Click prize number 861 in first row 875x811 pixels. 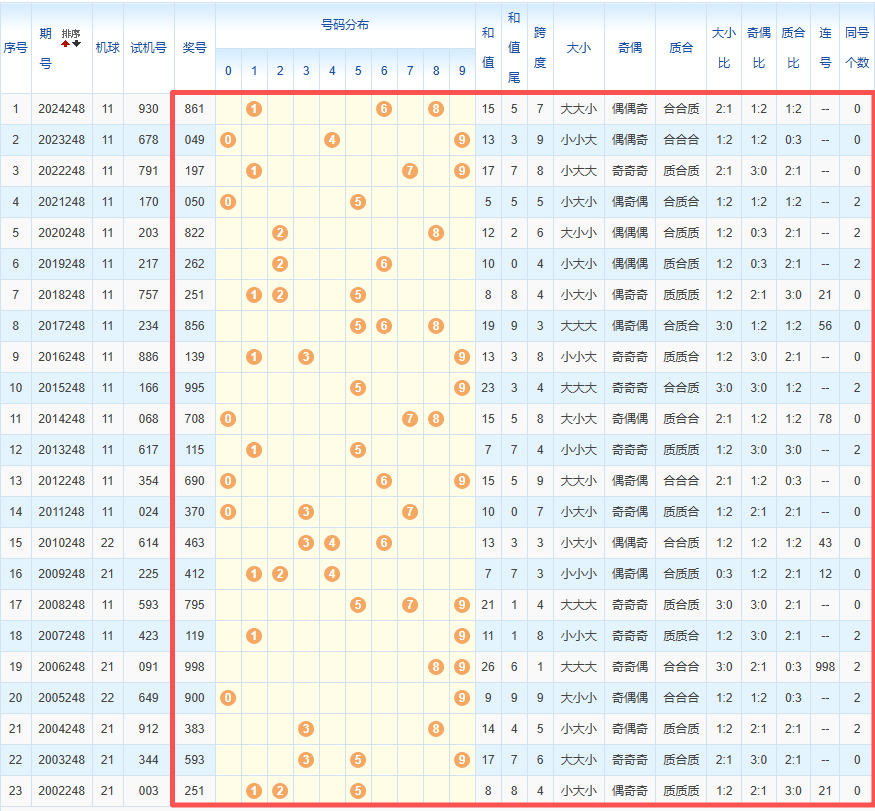pos(195,108)
